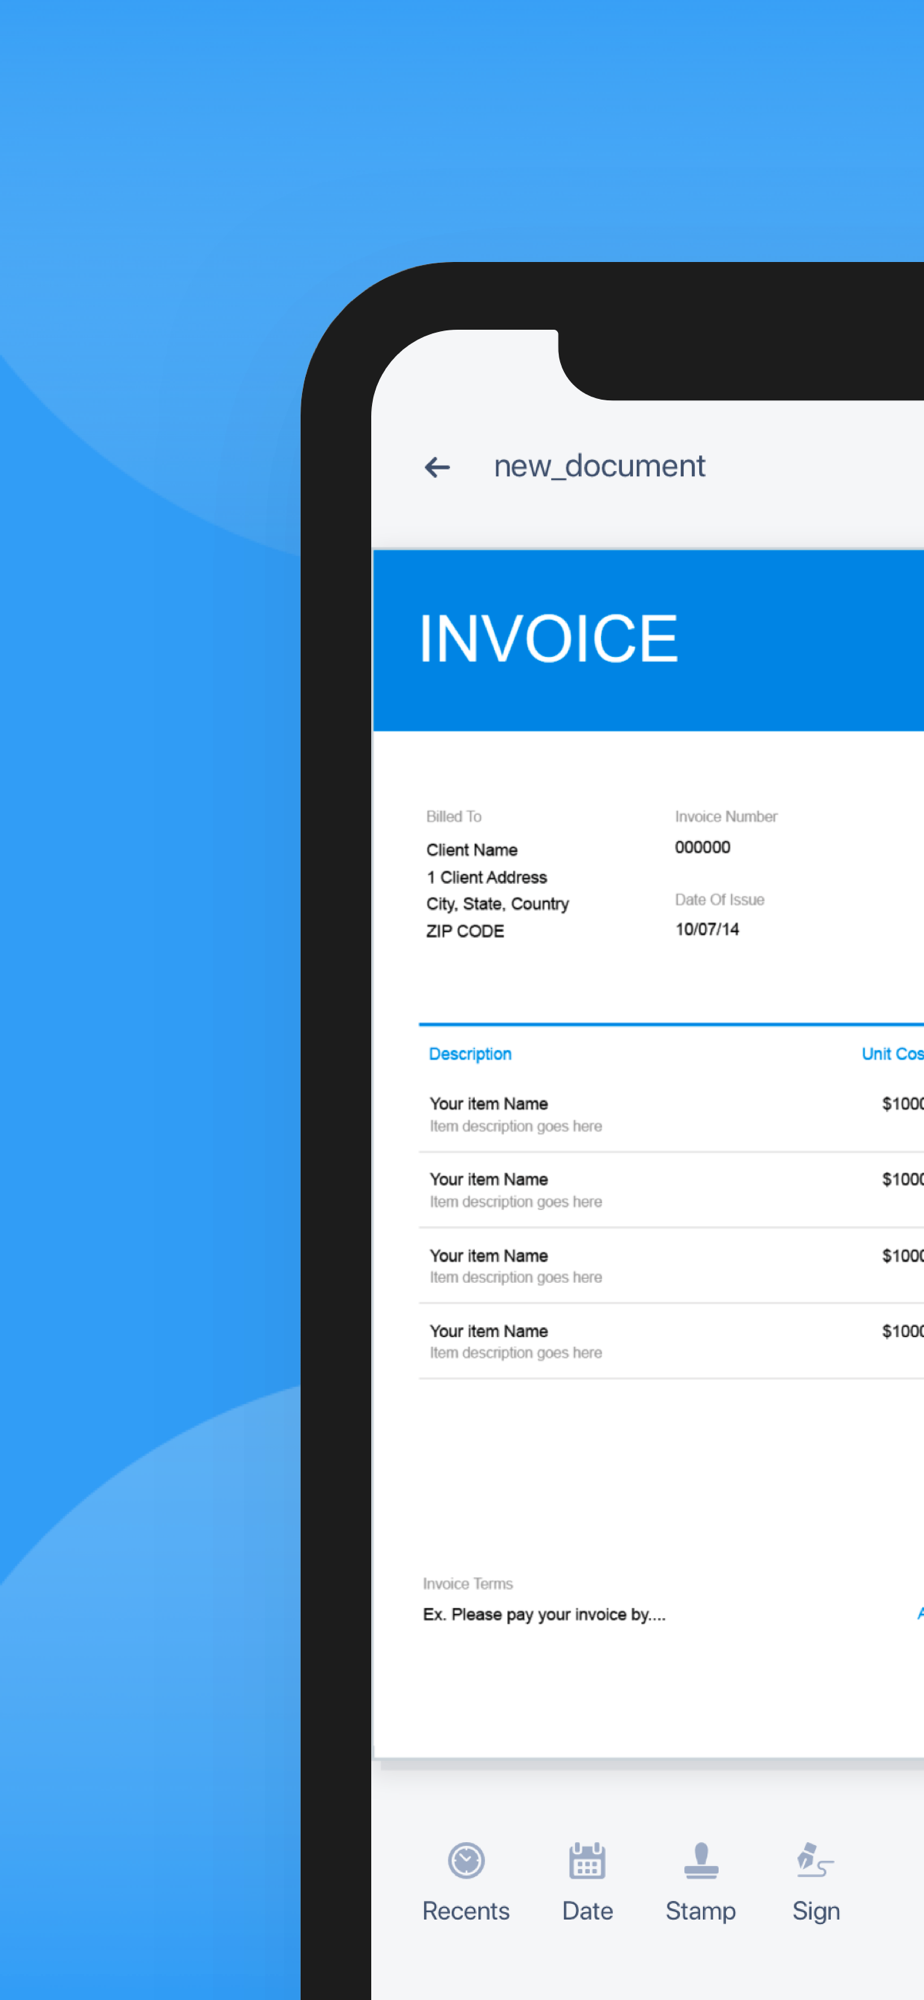The height and width of the screenshot is (2000, 924).
Task: Click the INVOICE heading
Action: click(x=548, y=639)
